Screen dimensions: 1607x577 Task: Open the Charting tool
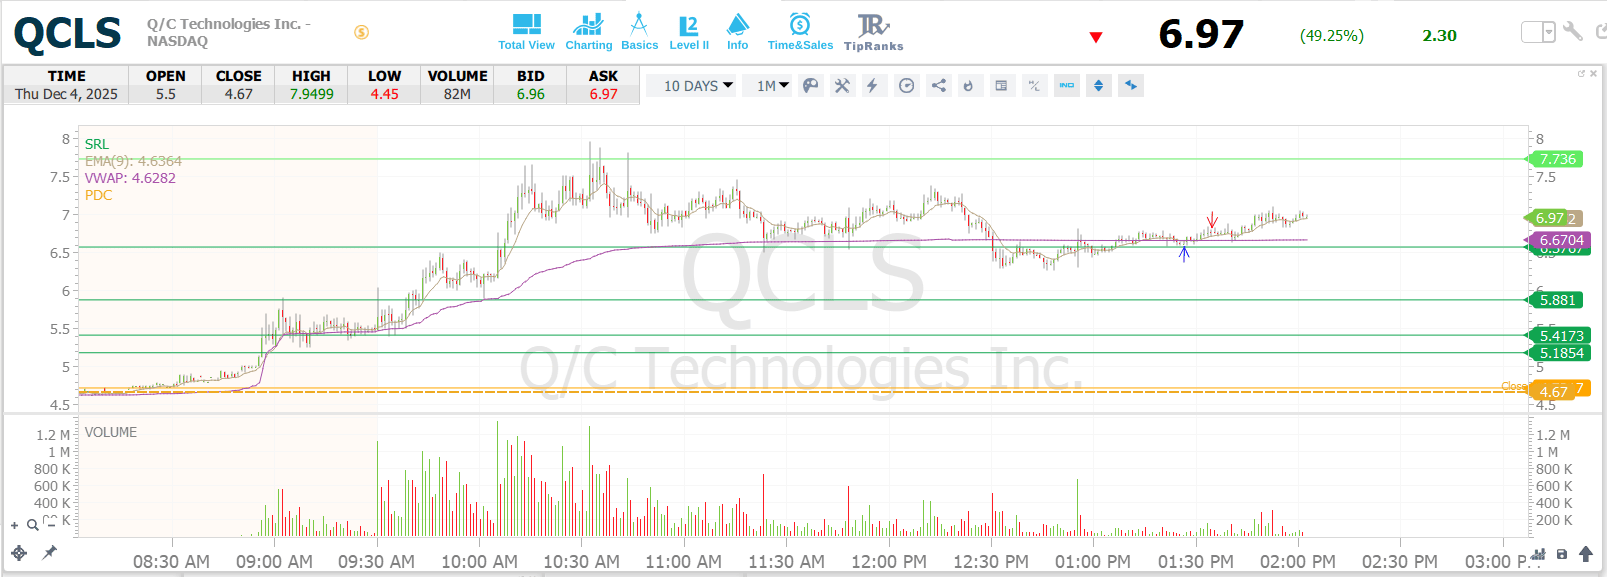pyautogui.click(x=588, y=32)
